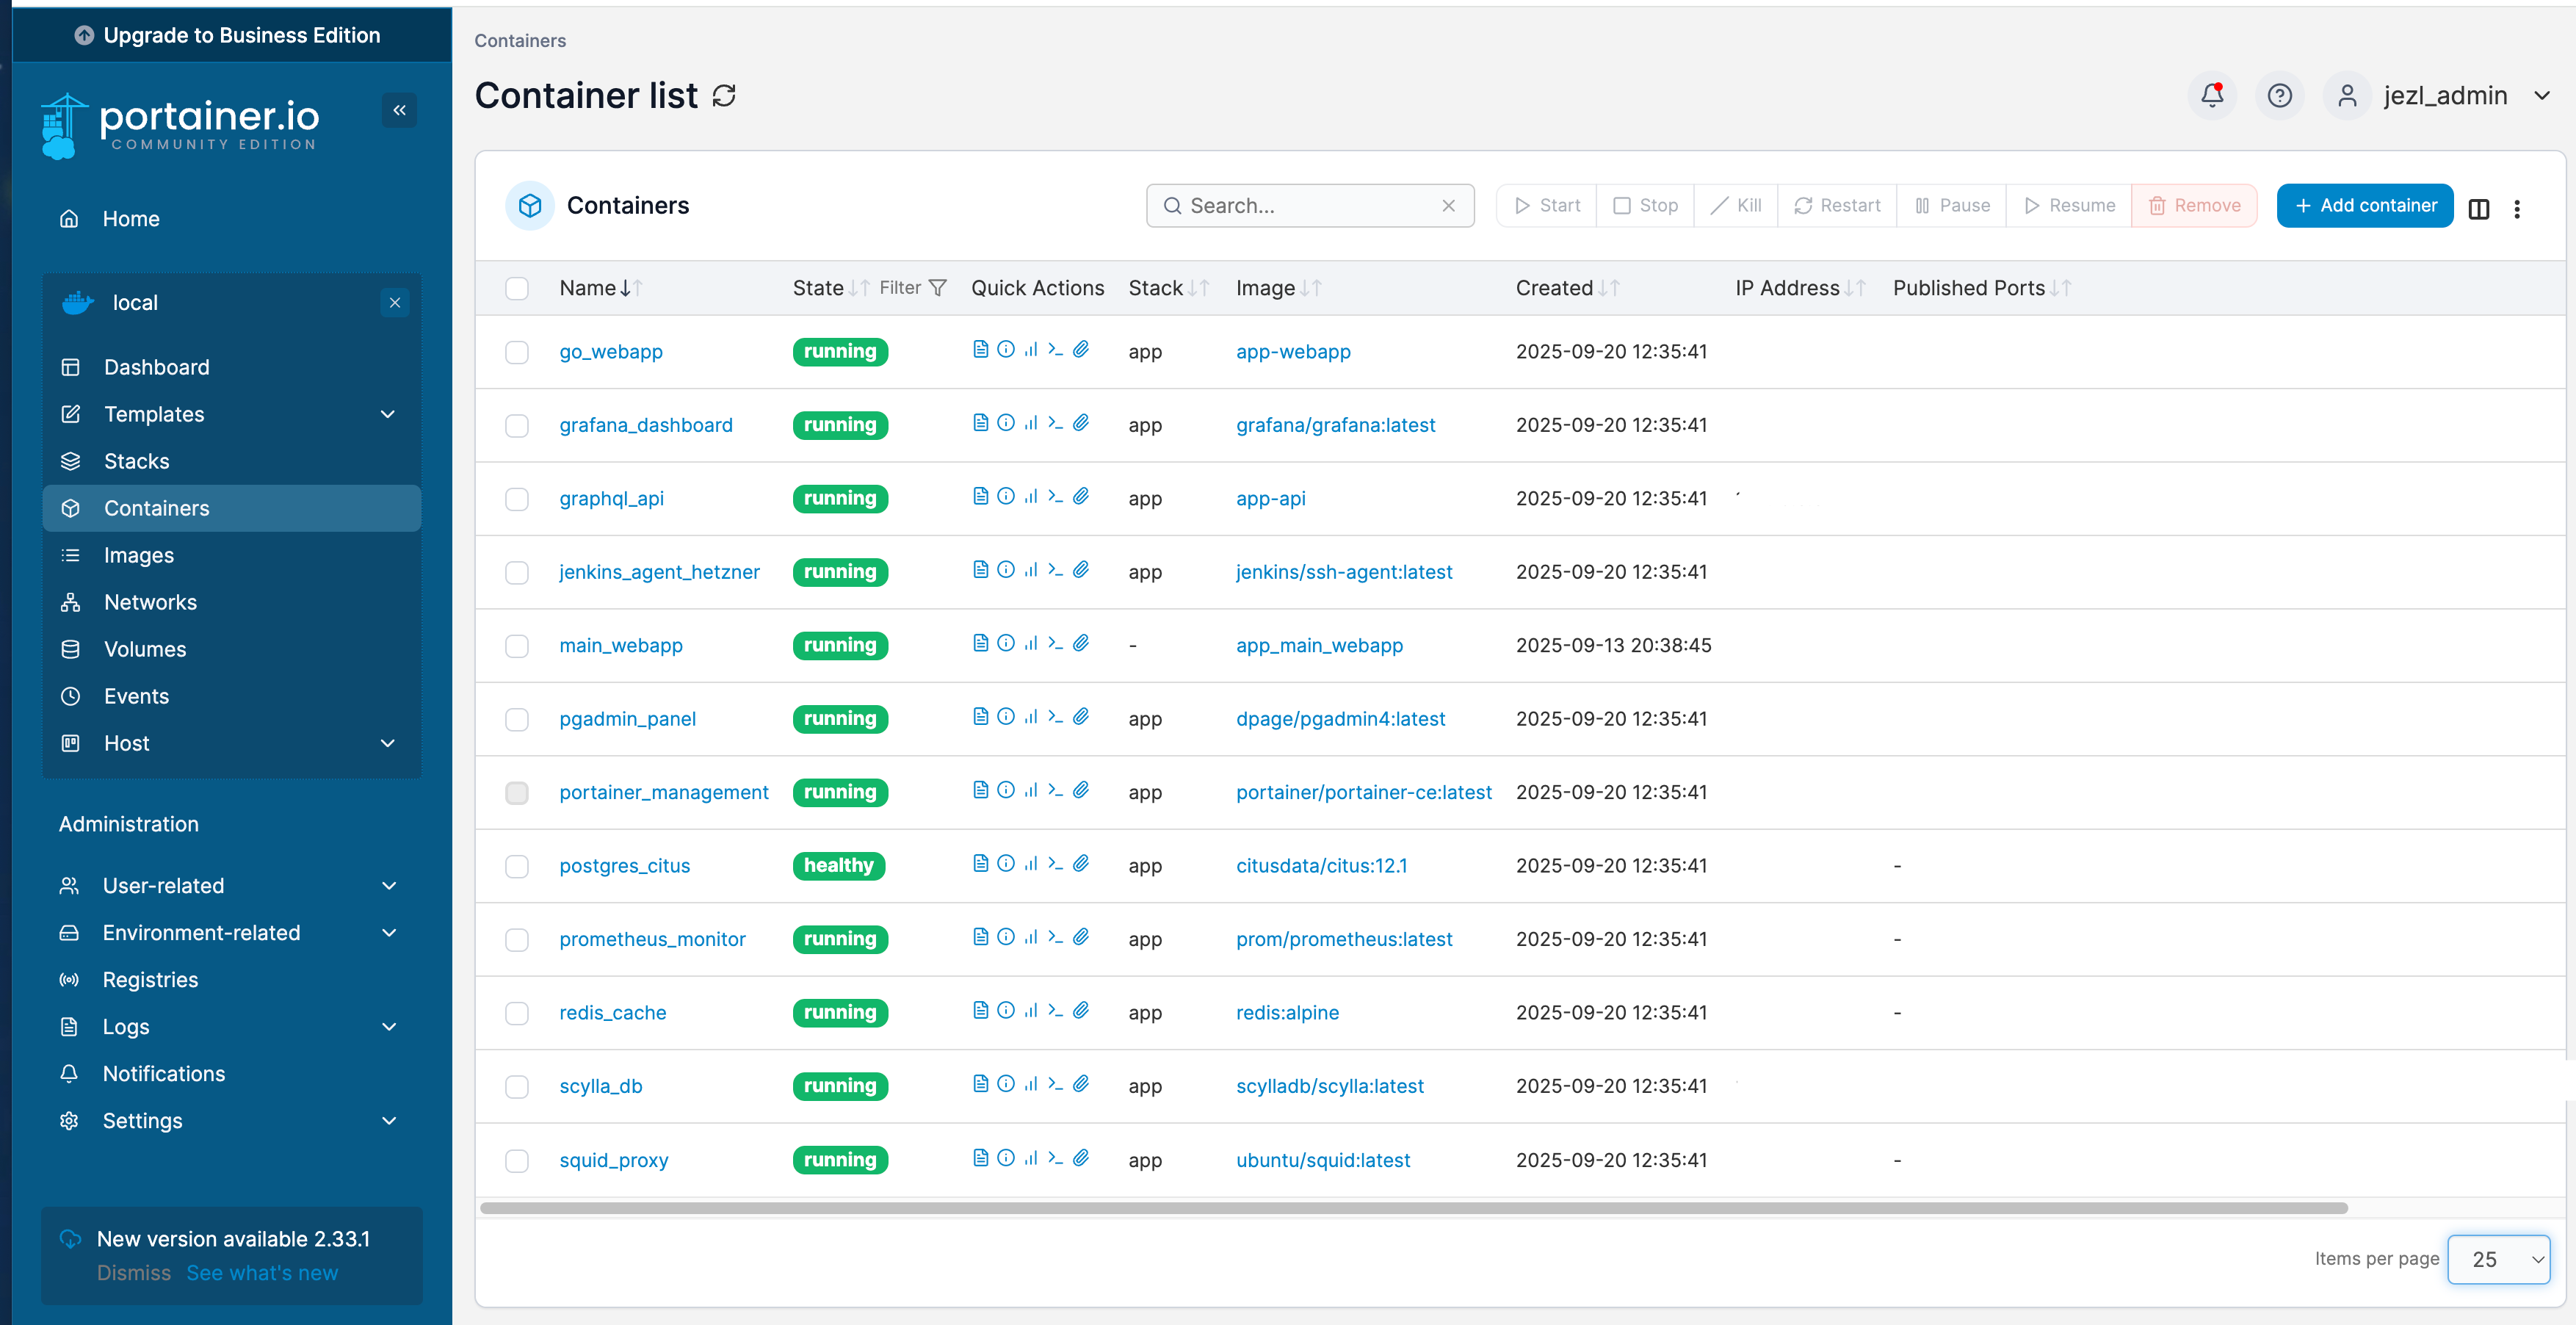Click attach icon for squid_proxy container
2576x1325 pixels.
pos(1081,1158)
